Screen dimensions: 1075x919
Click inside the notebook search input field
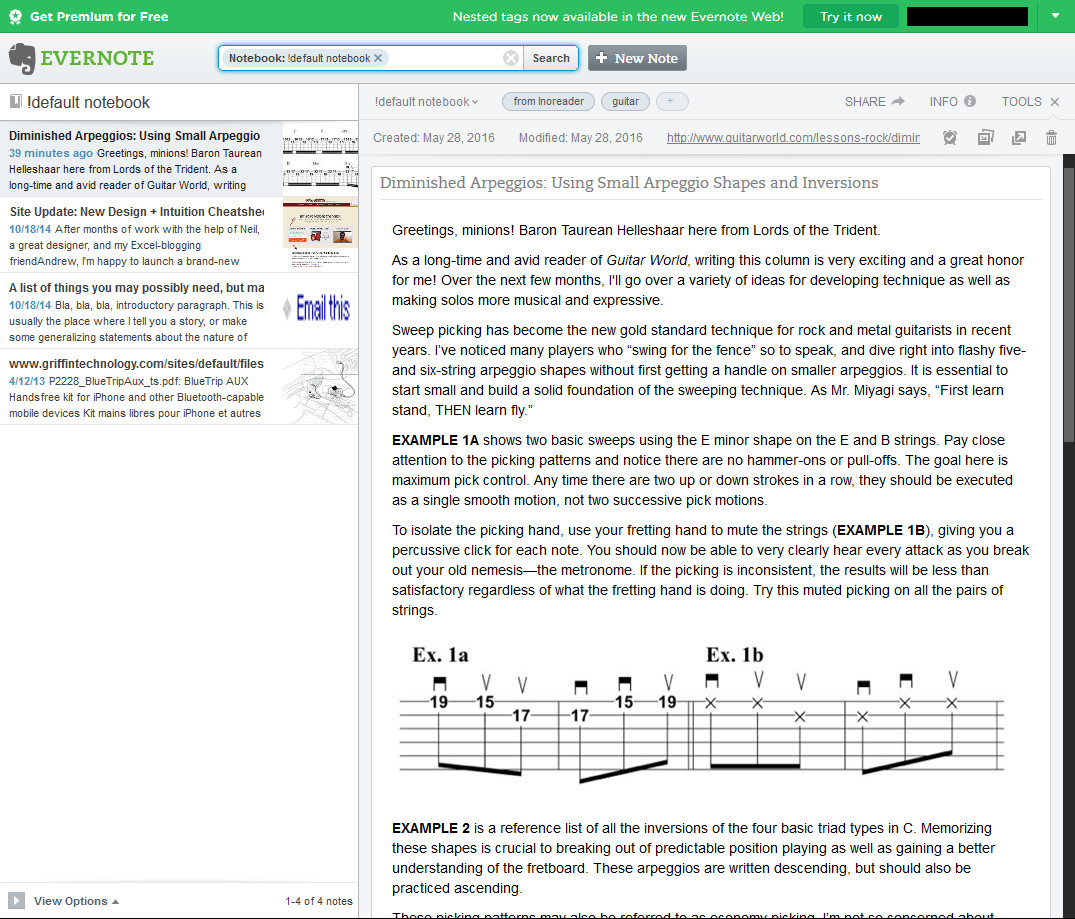click(446, 58)
